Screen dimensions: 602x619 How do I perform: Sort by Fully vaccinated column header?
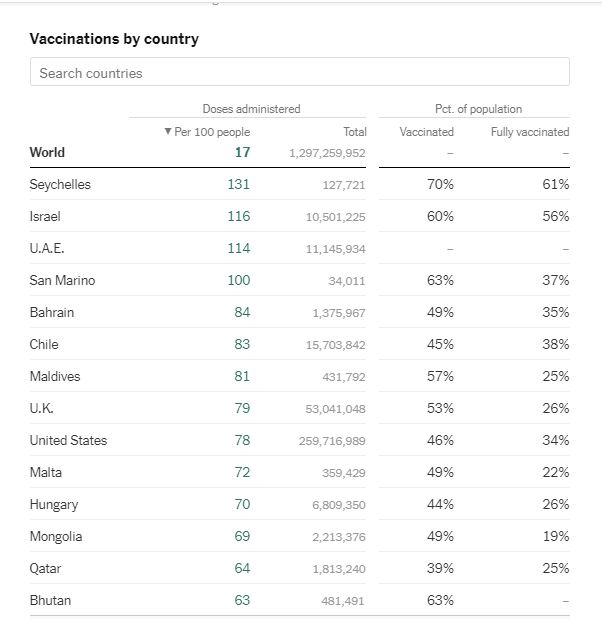point(529,132)
